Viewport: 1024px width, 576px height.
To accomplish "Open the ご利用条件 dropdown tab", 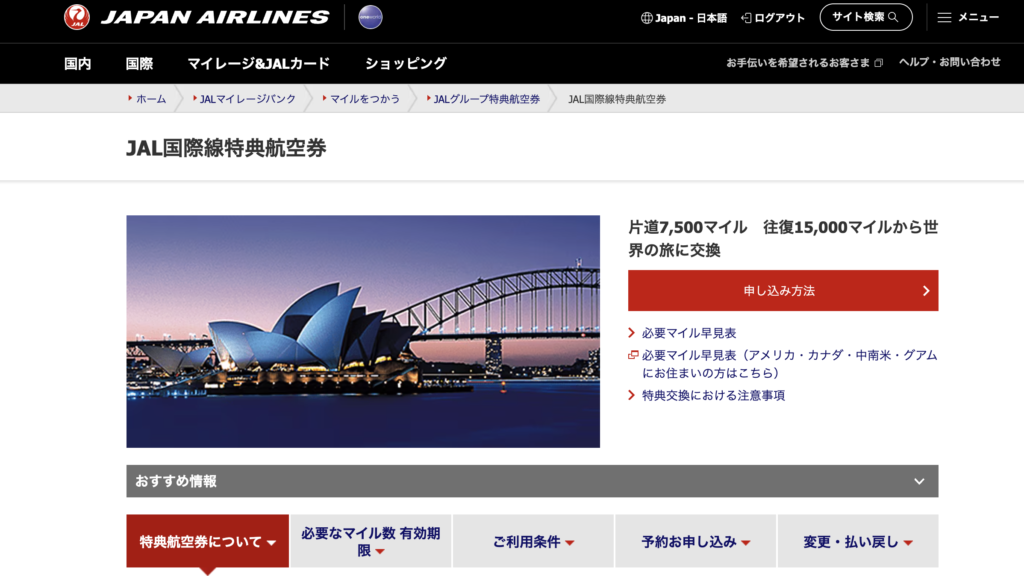I will point(533,542).
